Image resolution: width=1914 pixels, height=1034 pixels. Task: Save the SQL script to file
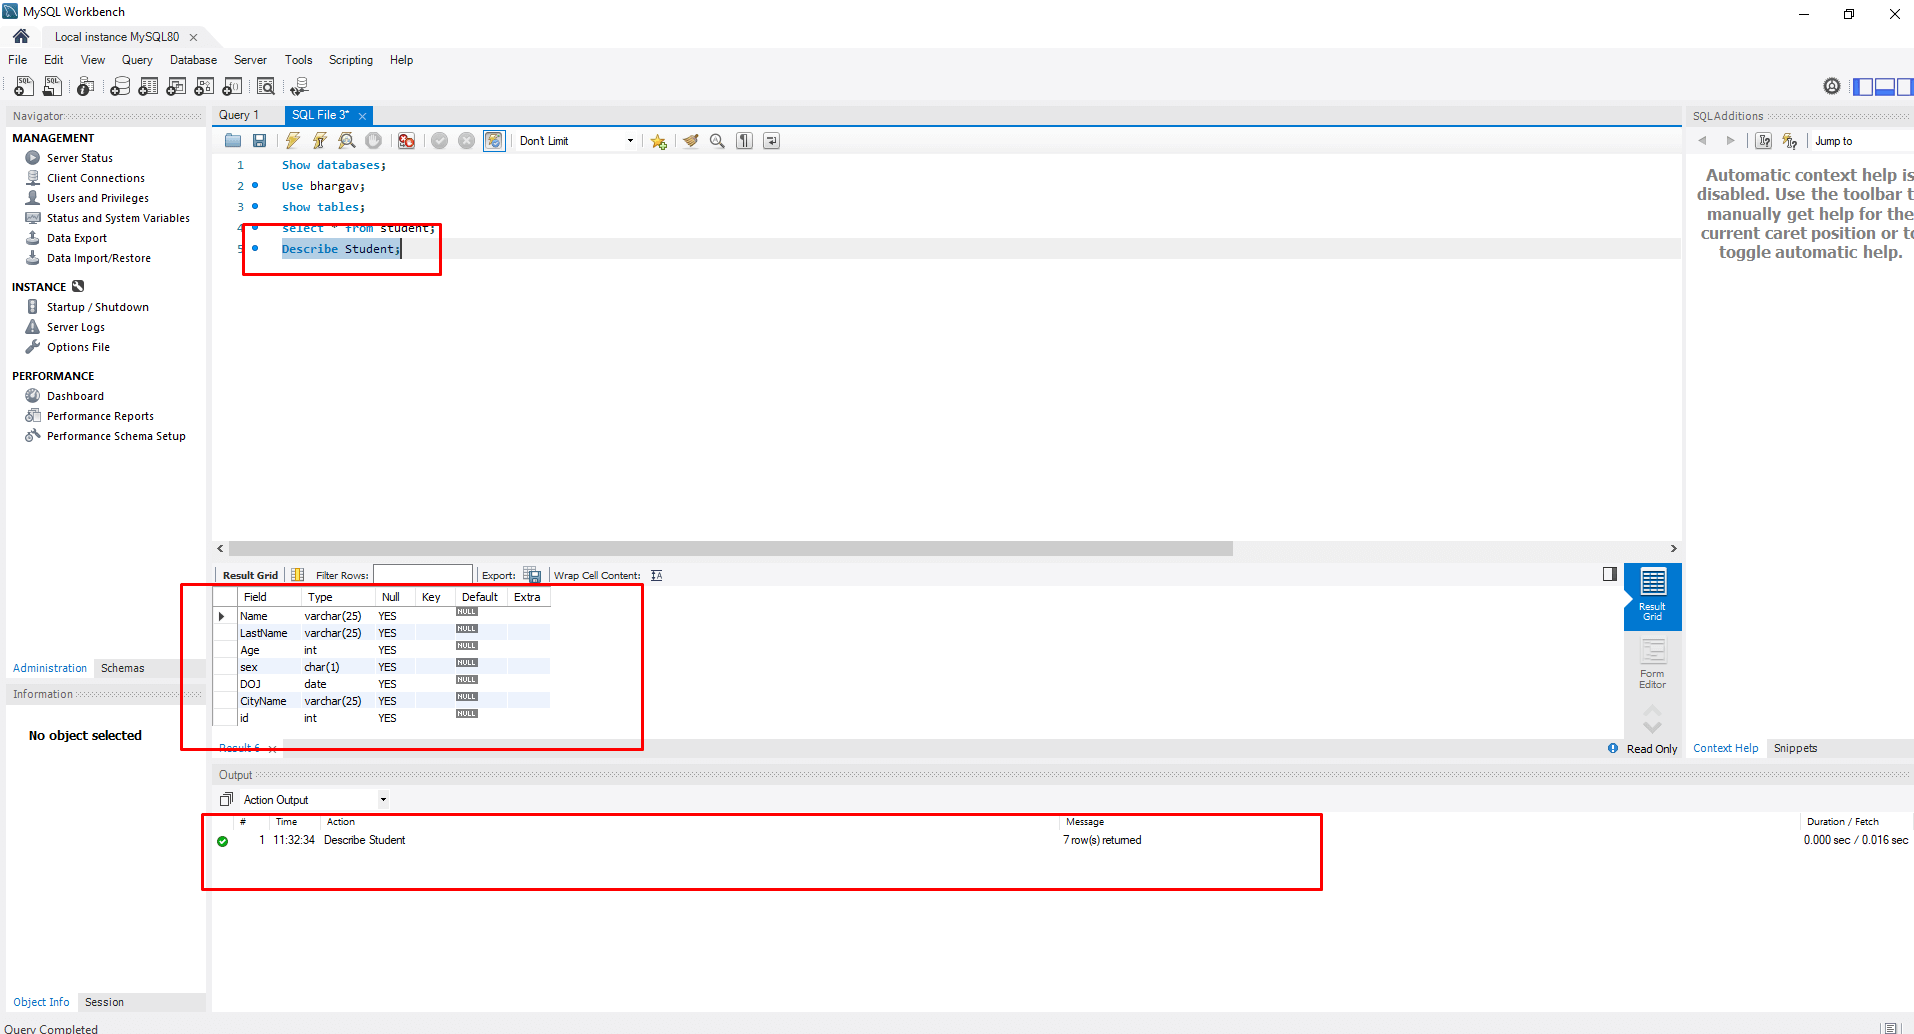coord(260,140)
